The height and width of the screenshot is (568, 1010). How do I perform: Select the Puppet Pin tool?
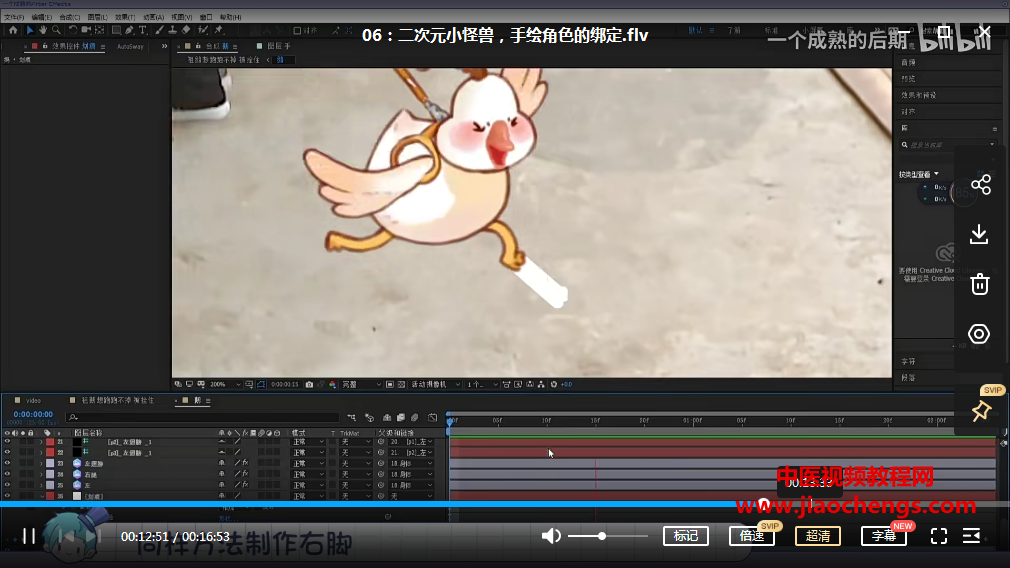pyautogui.click(x=219, y=30)
